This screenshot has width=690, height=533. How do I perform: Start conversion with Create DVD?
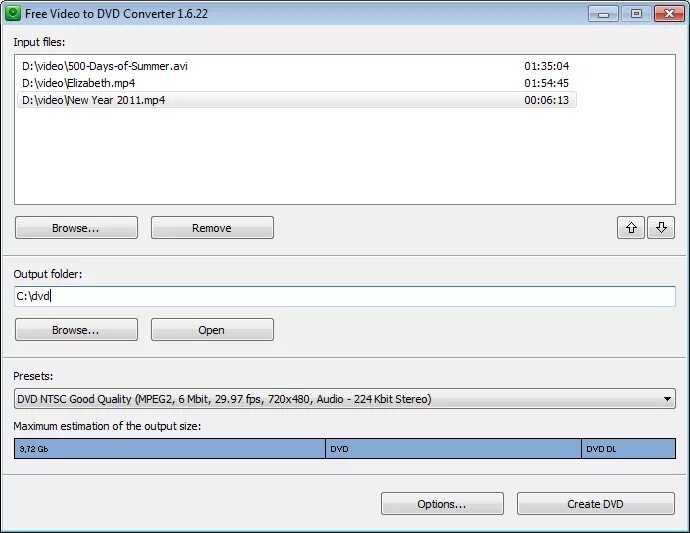click(x=595, y=504)
